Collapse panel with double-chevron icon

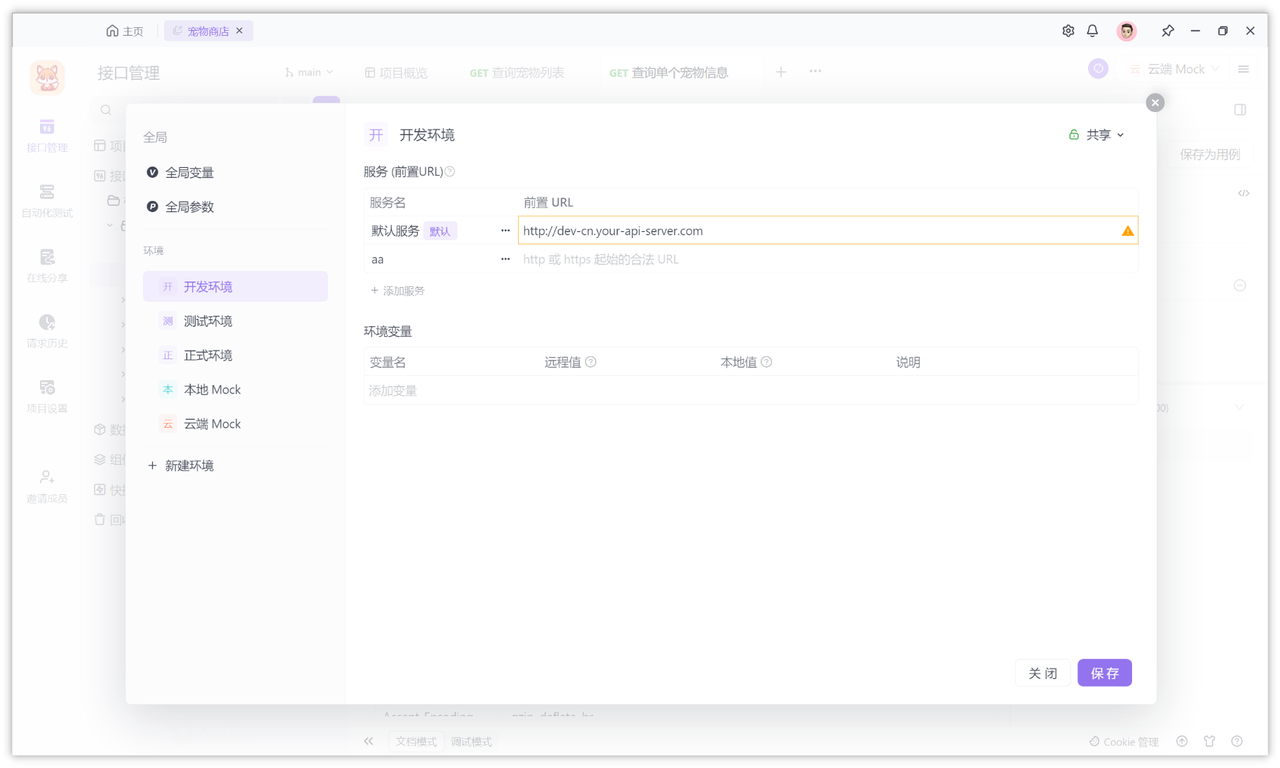[x=369, y=742]
